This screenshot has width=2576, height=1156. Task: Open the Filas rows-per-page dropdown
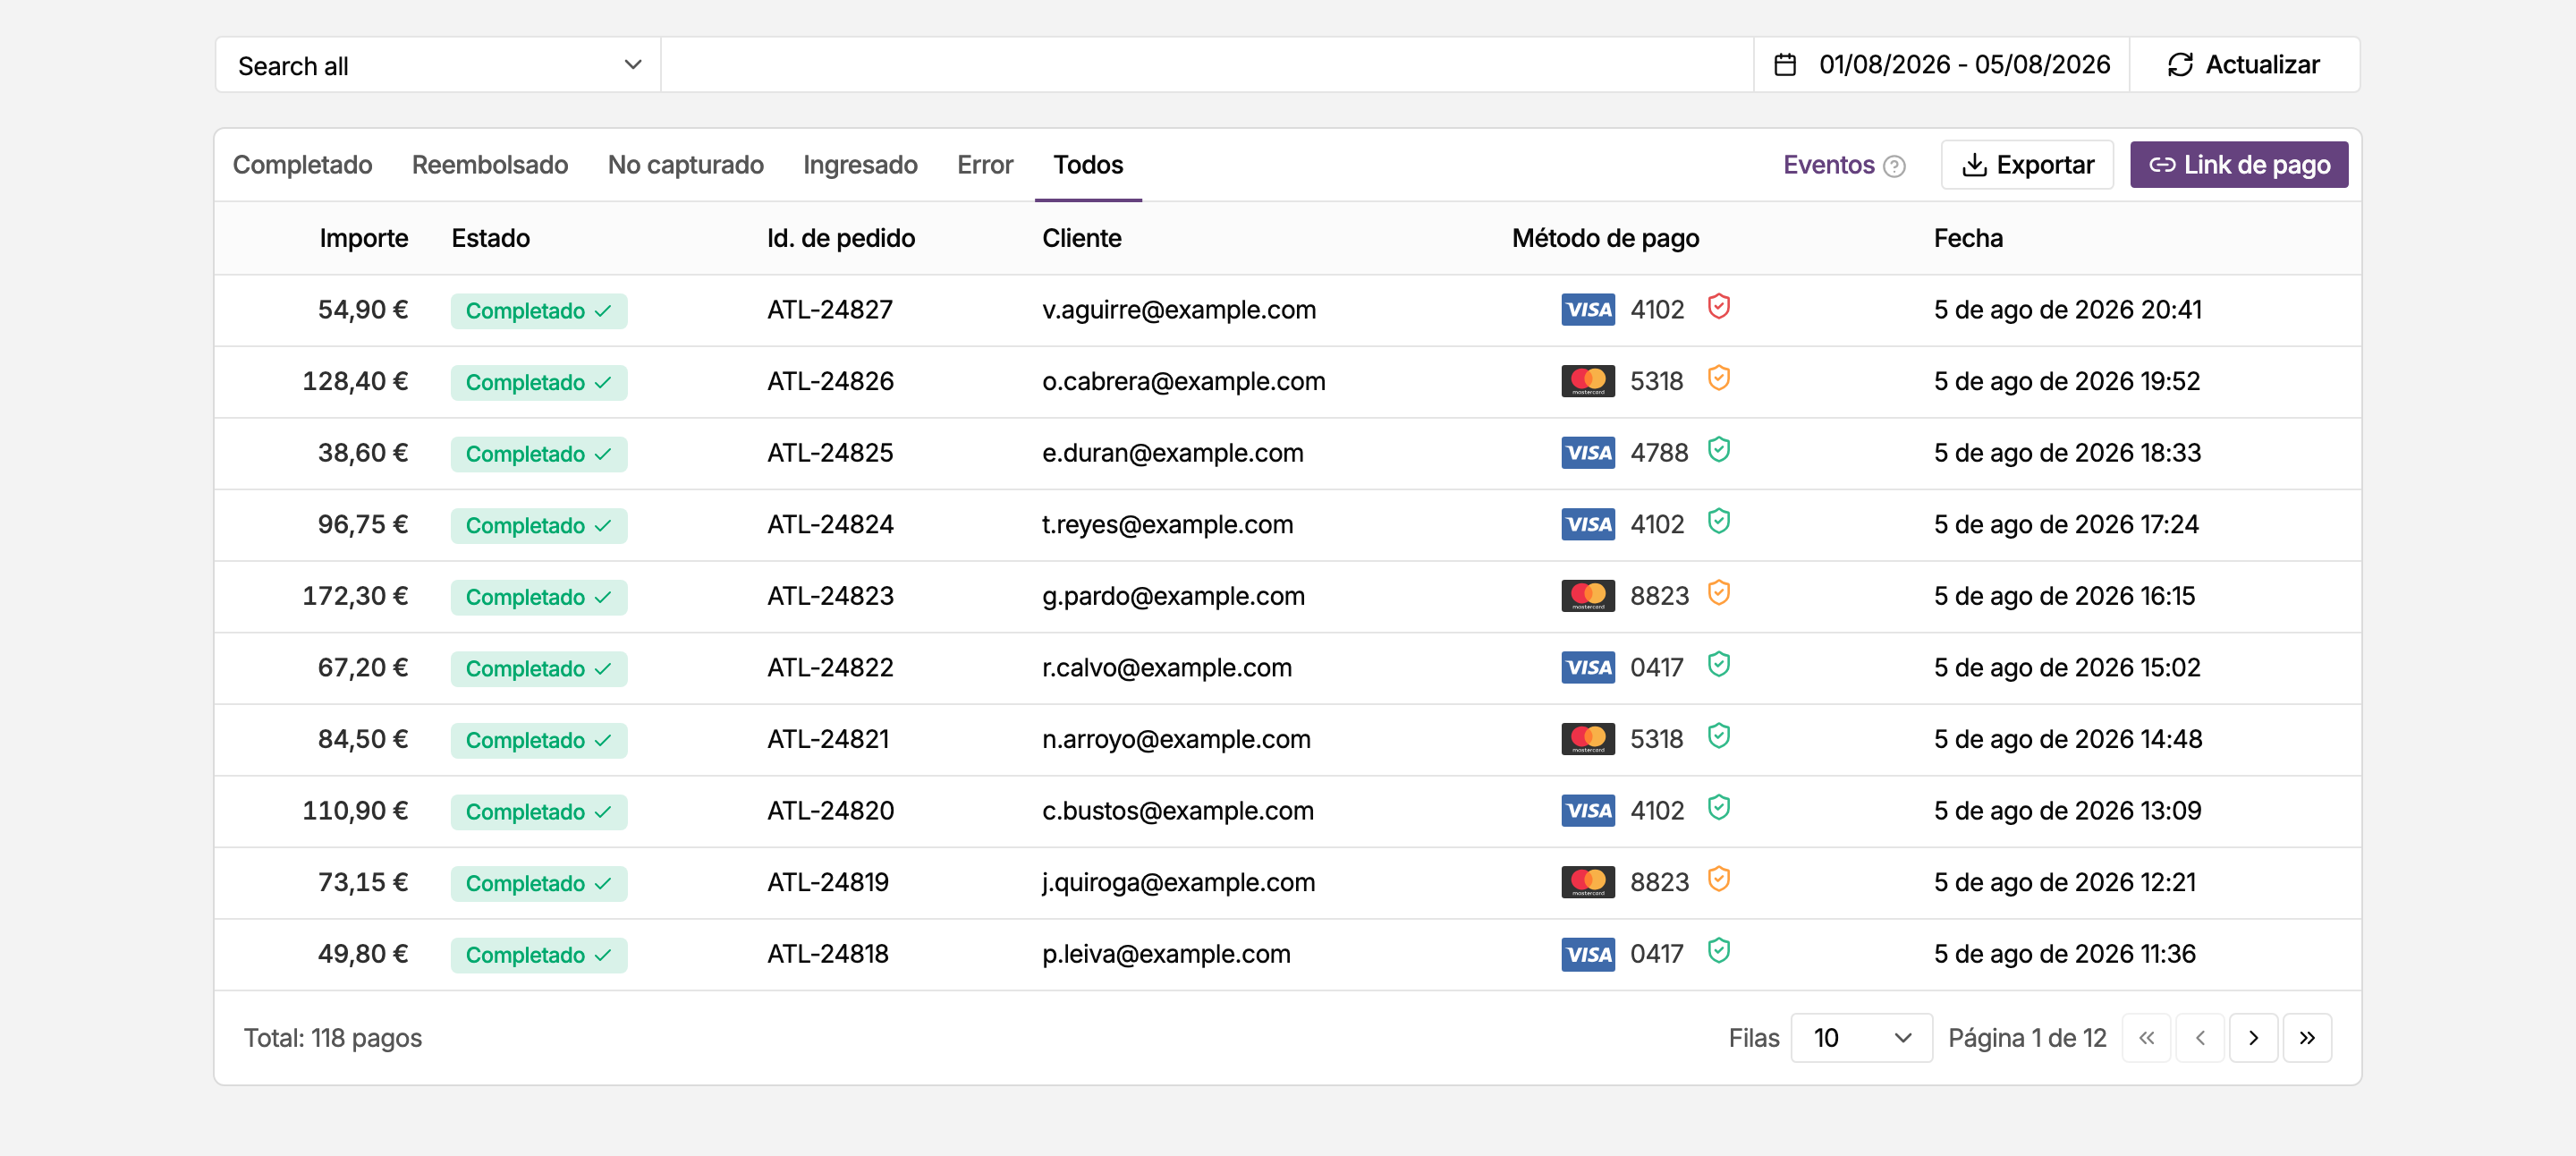1861,1038
